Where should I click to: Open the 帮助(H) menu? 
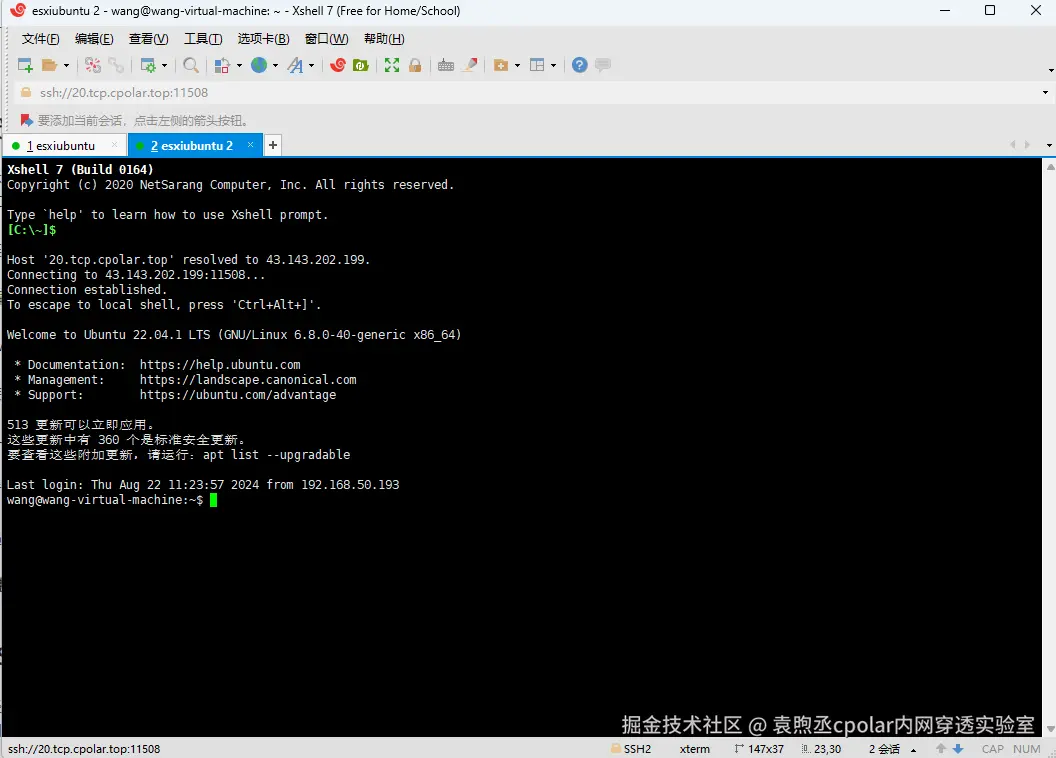tap(384, 39)
